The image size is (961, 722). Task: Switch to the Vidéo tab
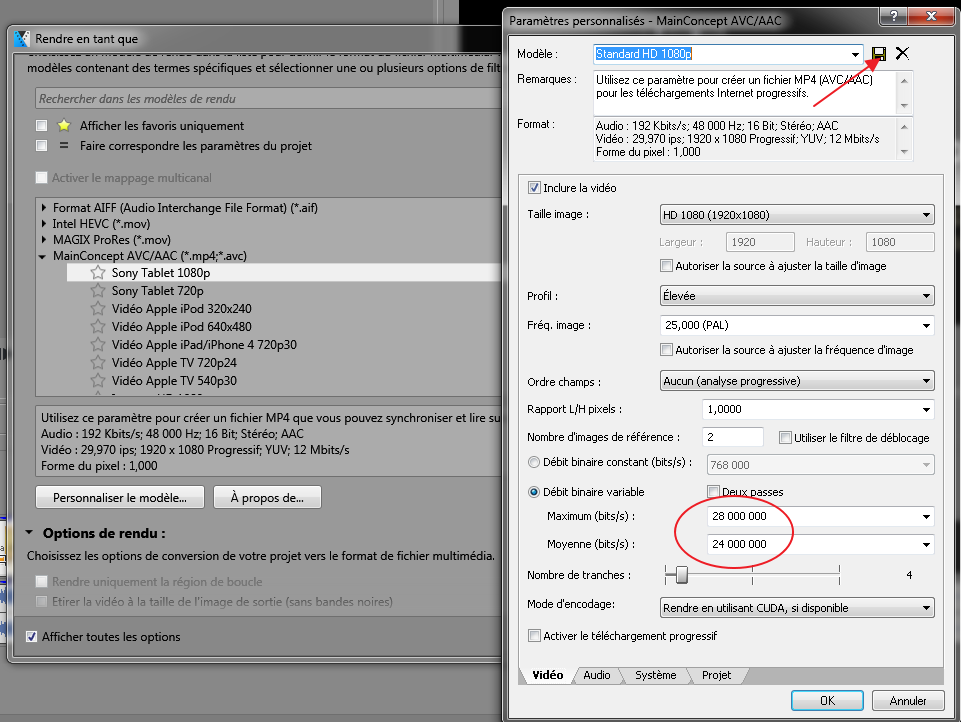pyautogui.click(x=547, y=675)
